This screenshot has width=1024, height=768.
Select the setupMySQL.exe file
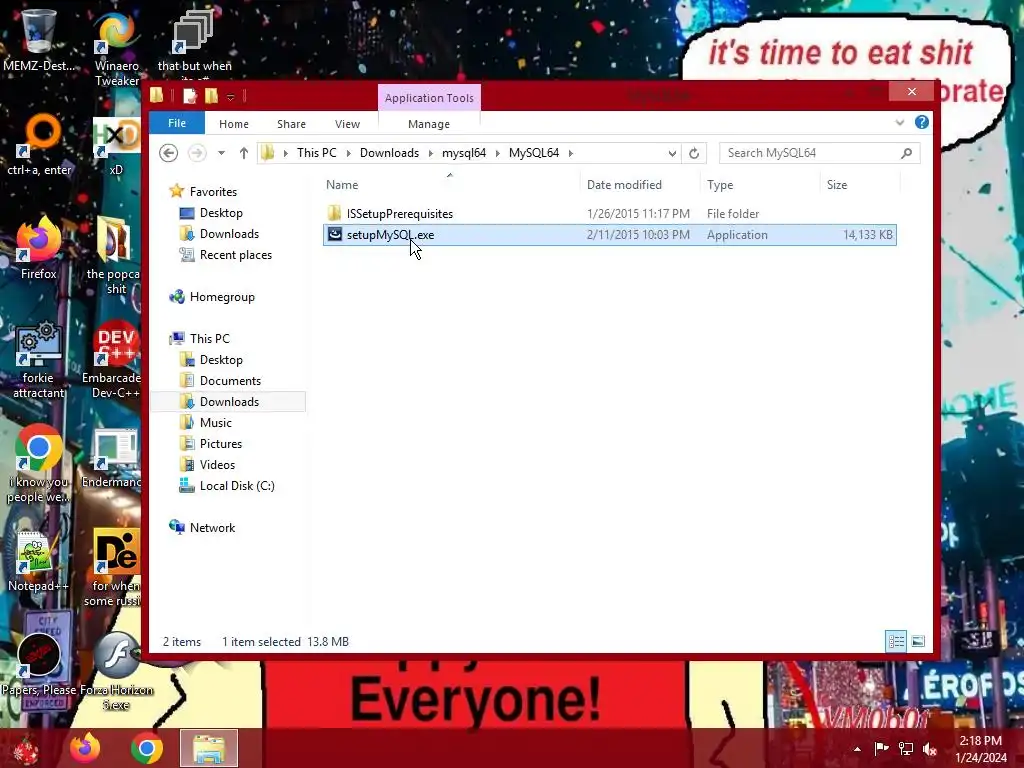(x=609, y=234)
